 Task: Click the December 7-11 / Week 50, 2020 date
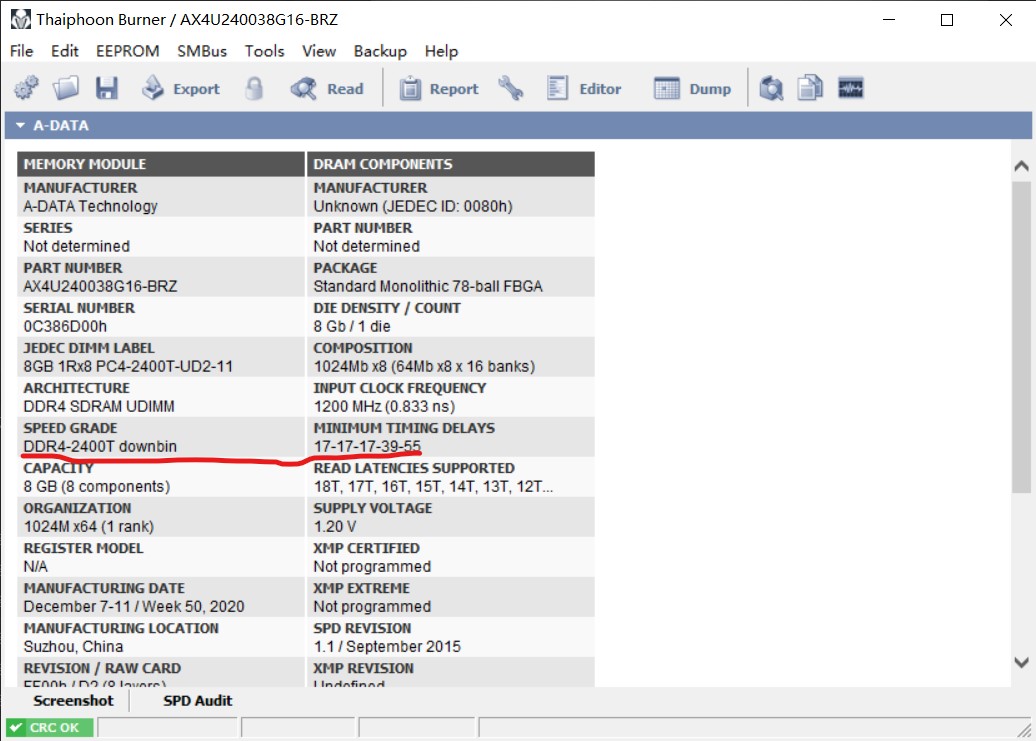point(134,606)
